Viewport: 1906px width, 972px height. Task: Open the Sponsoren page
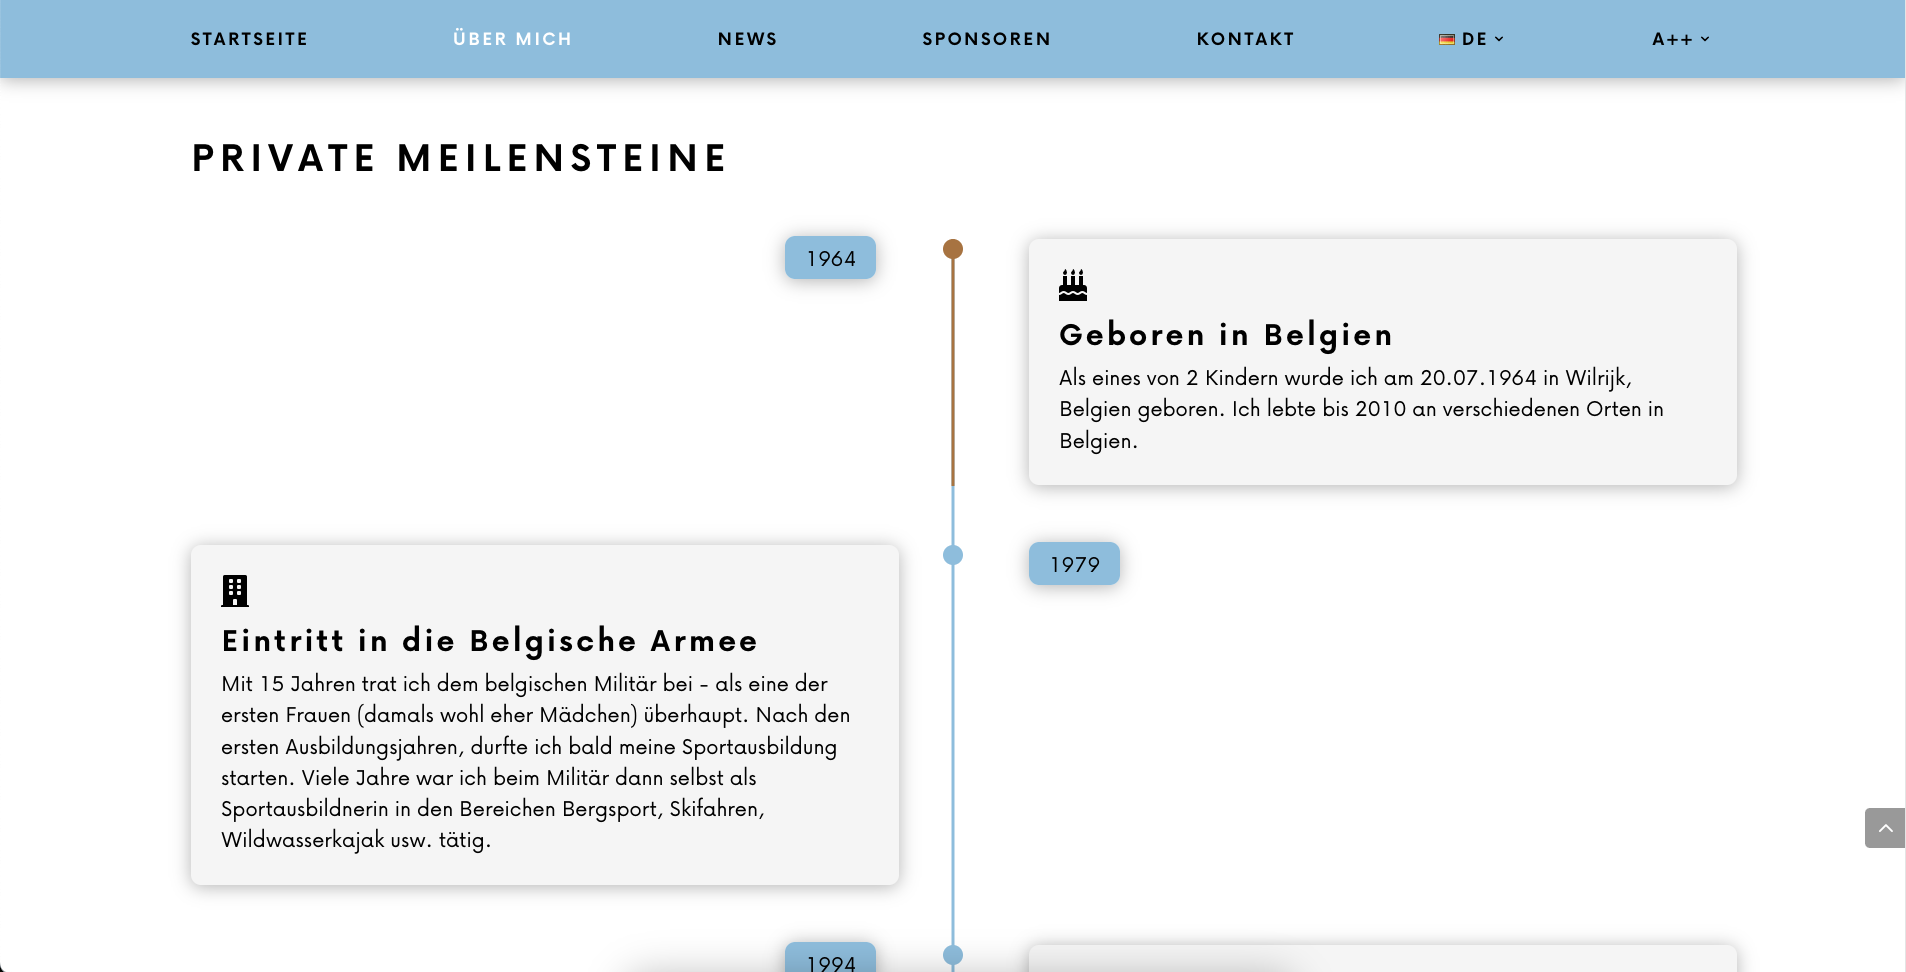(x=986, y=40)
